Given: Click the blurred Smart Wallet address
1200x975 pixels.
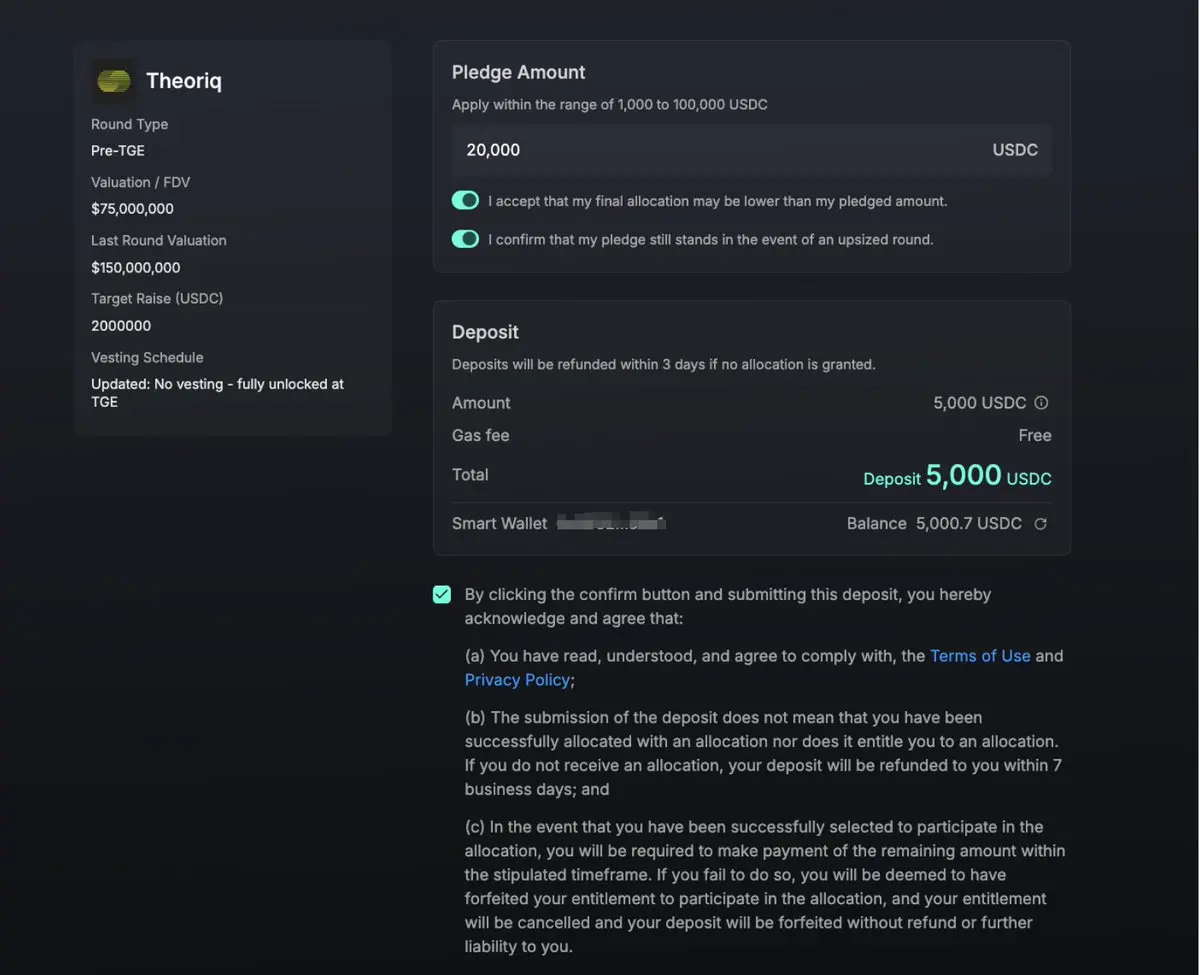Looking at the screenshot, I should [611, 523].
